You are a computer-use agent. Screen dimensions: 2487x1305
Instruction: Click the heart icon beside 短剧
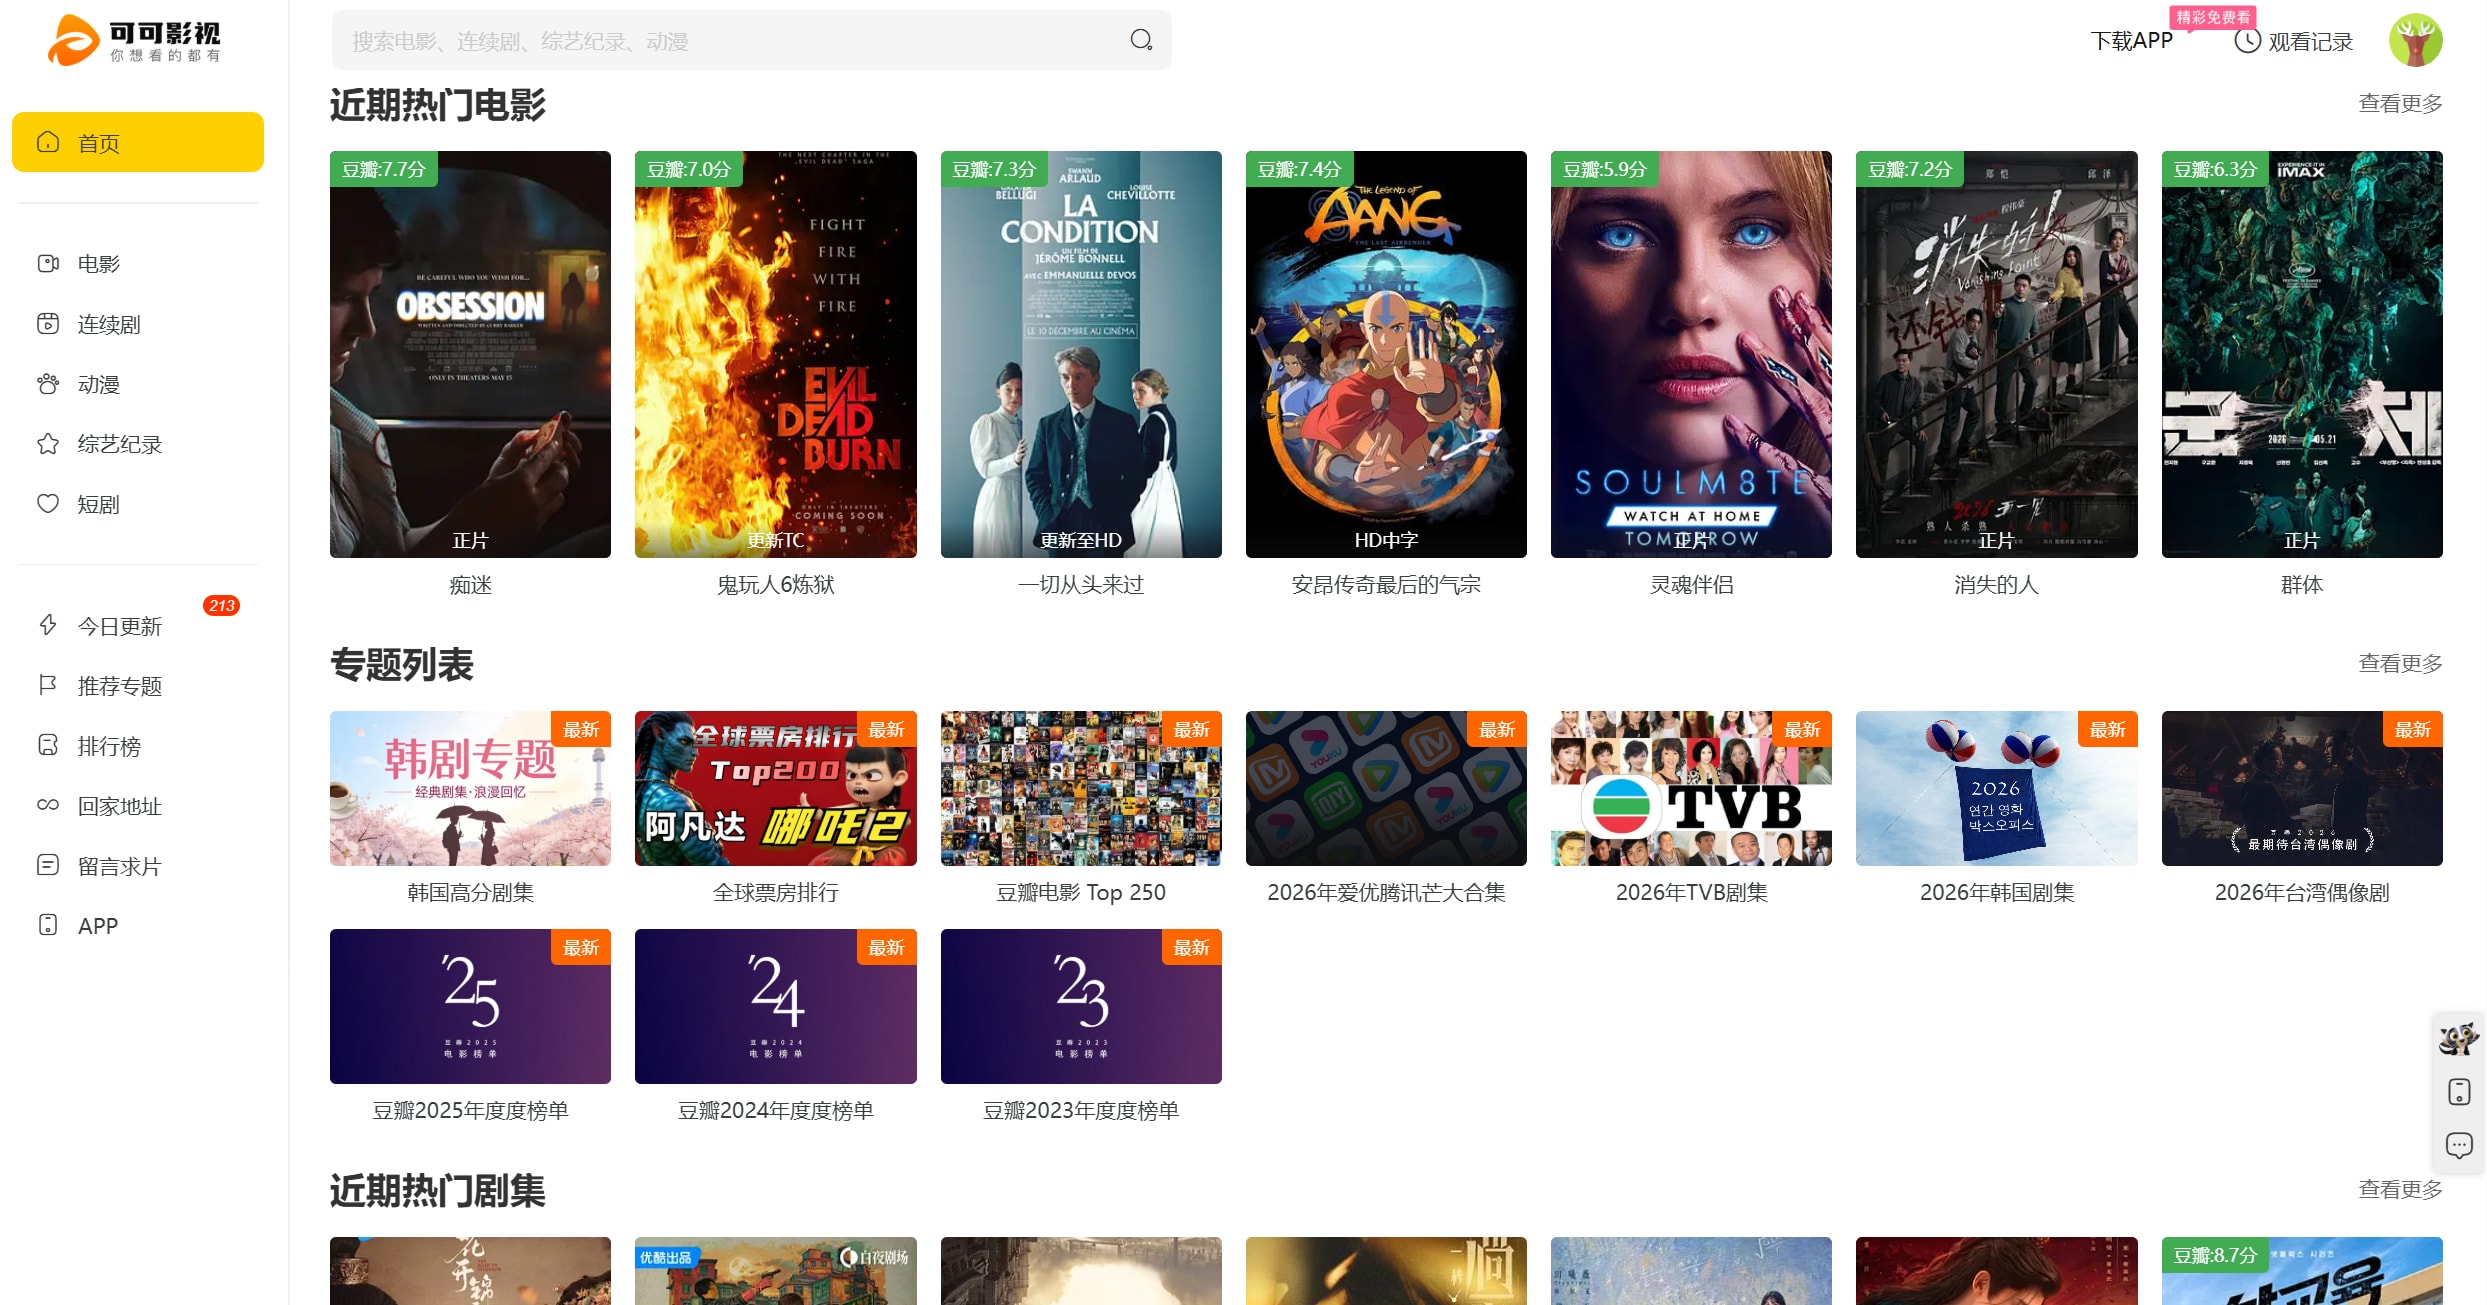[x=48, y=504]
